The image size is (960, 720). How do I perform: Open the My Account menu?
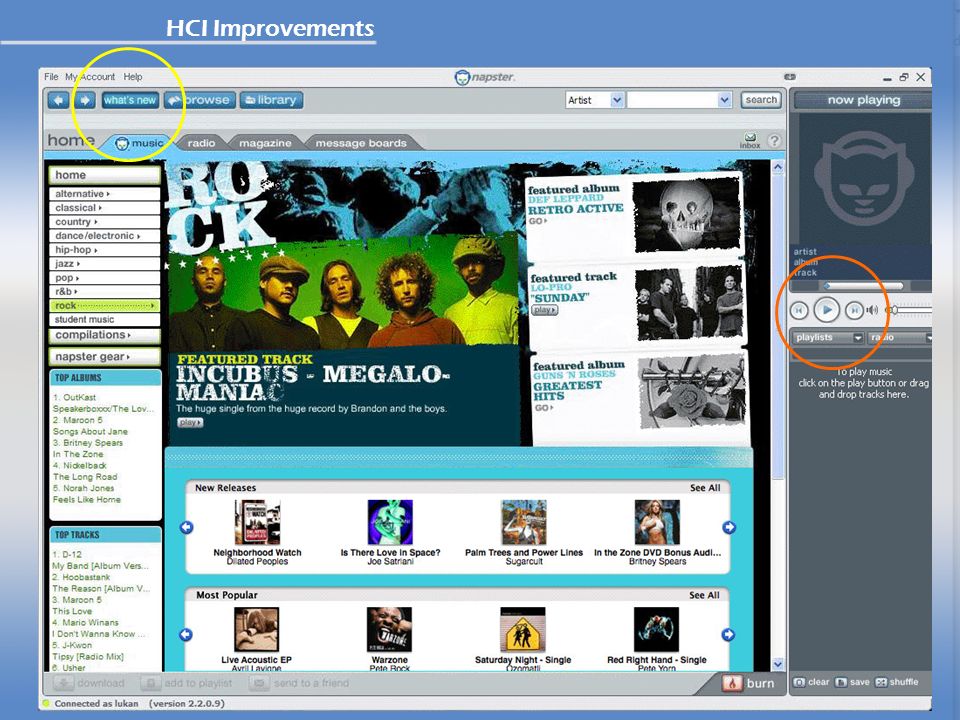pos(90,77)
